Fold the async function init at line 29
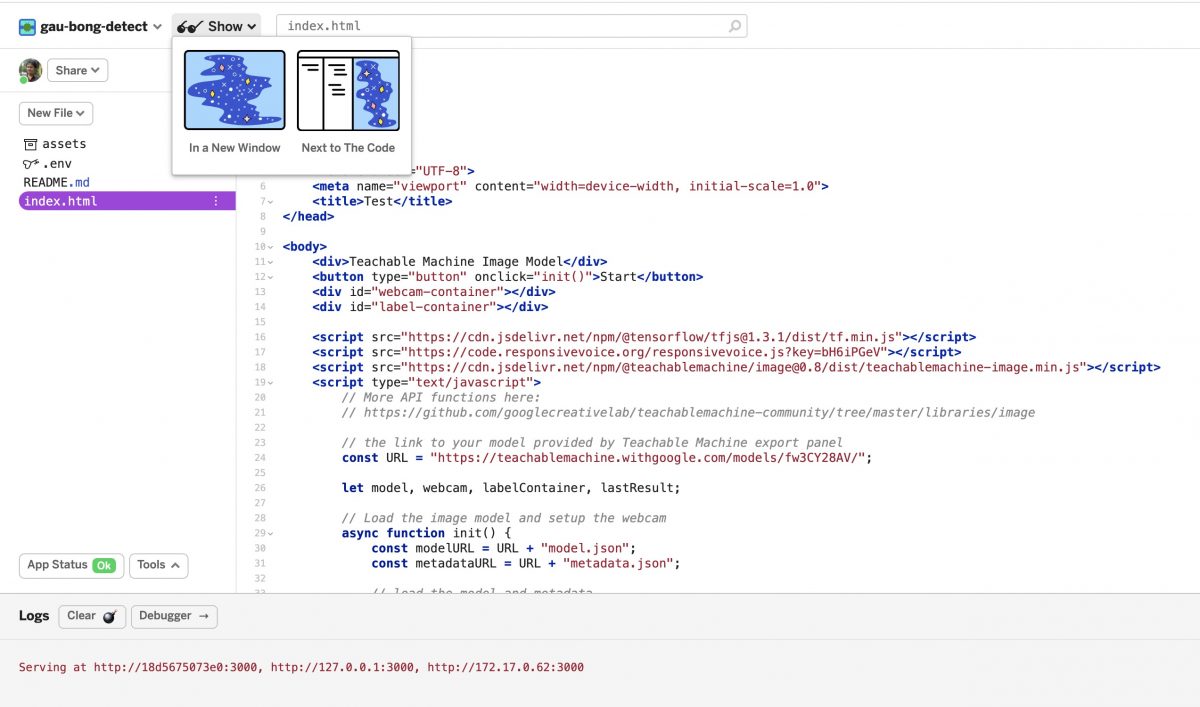 coord(270,534)
